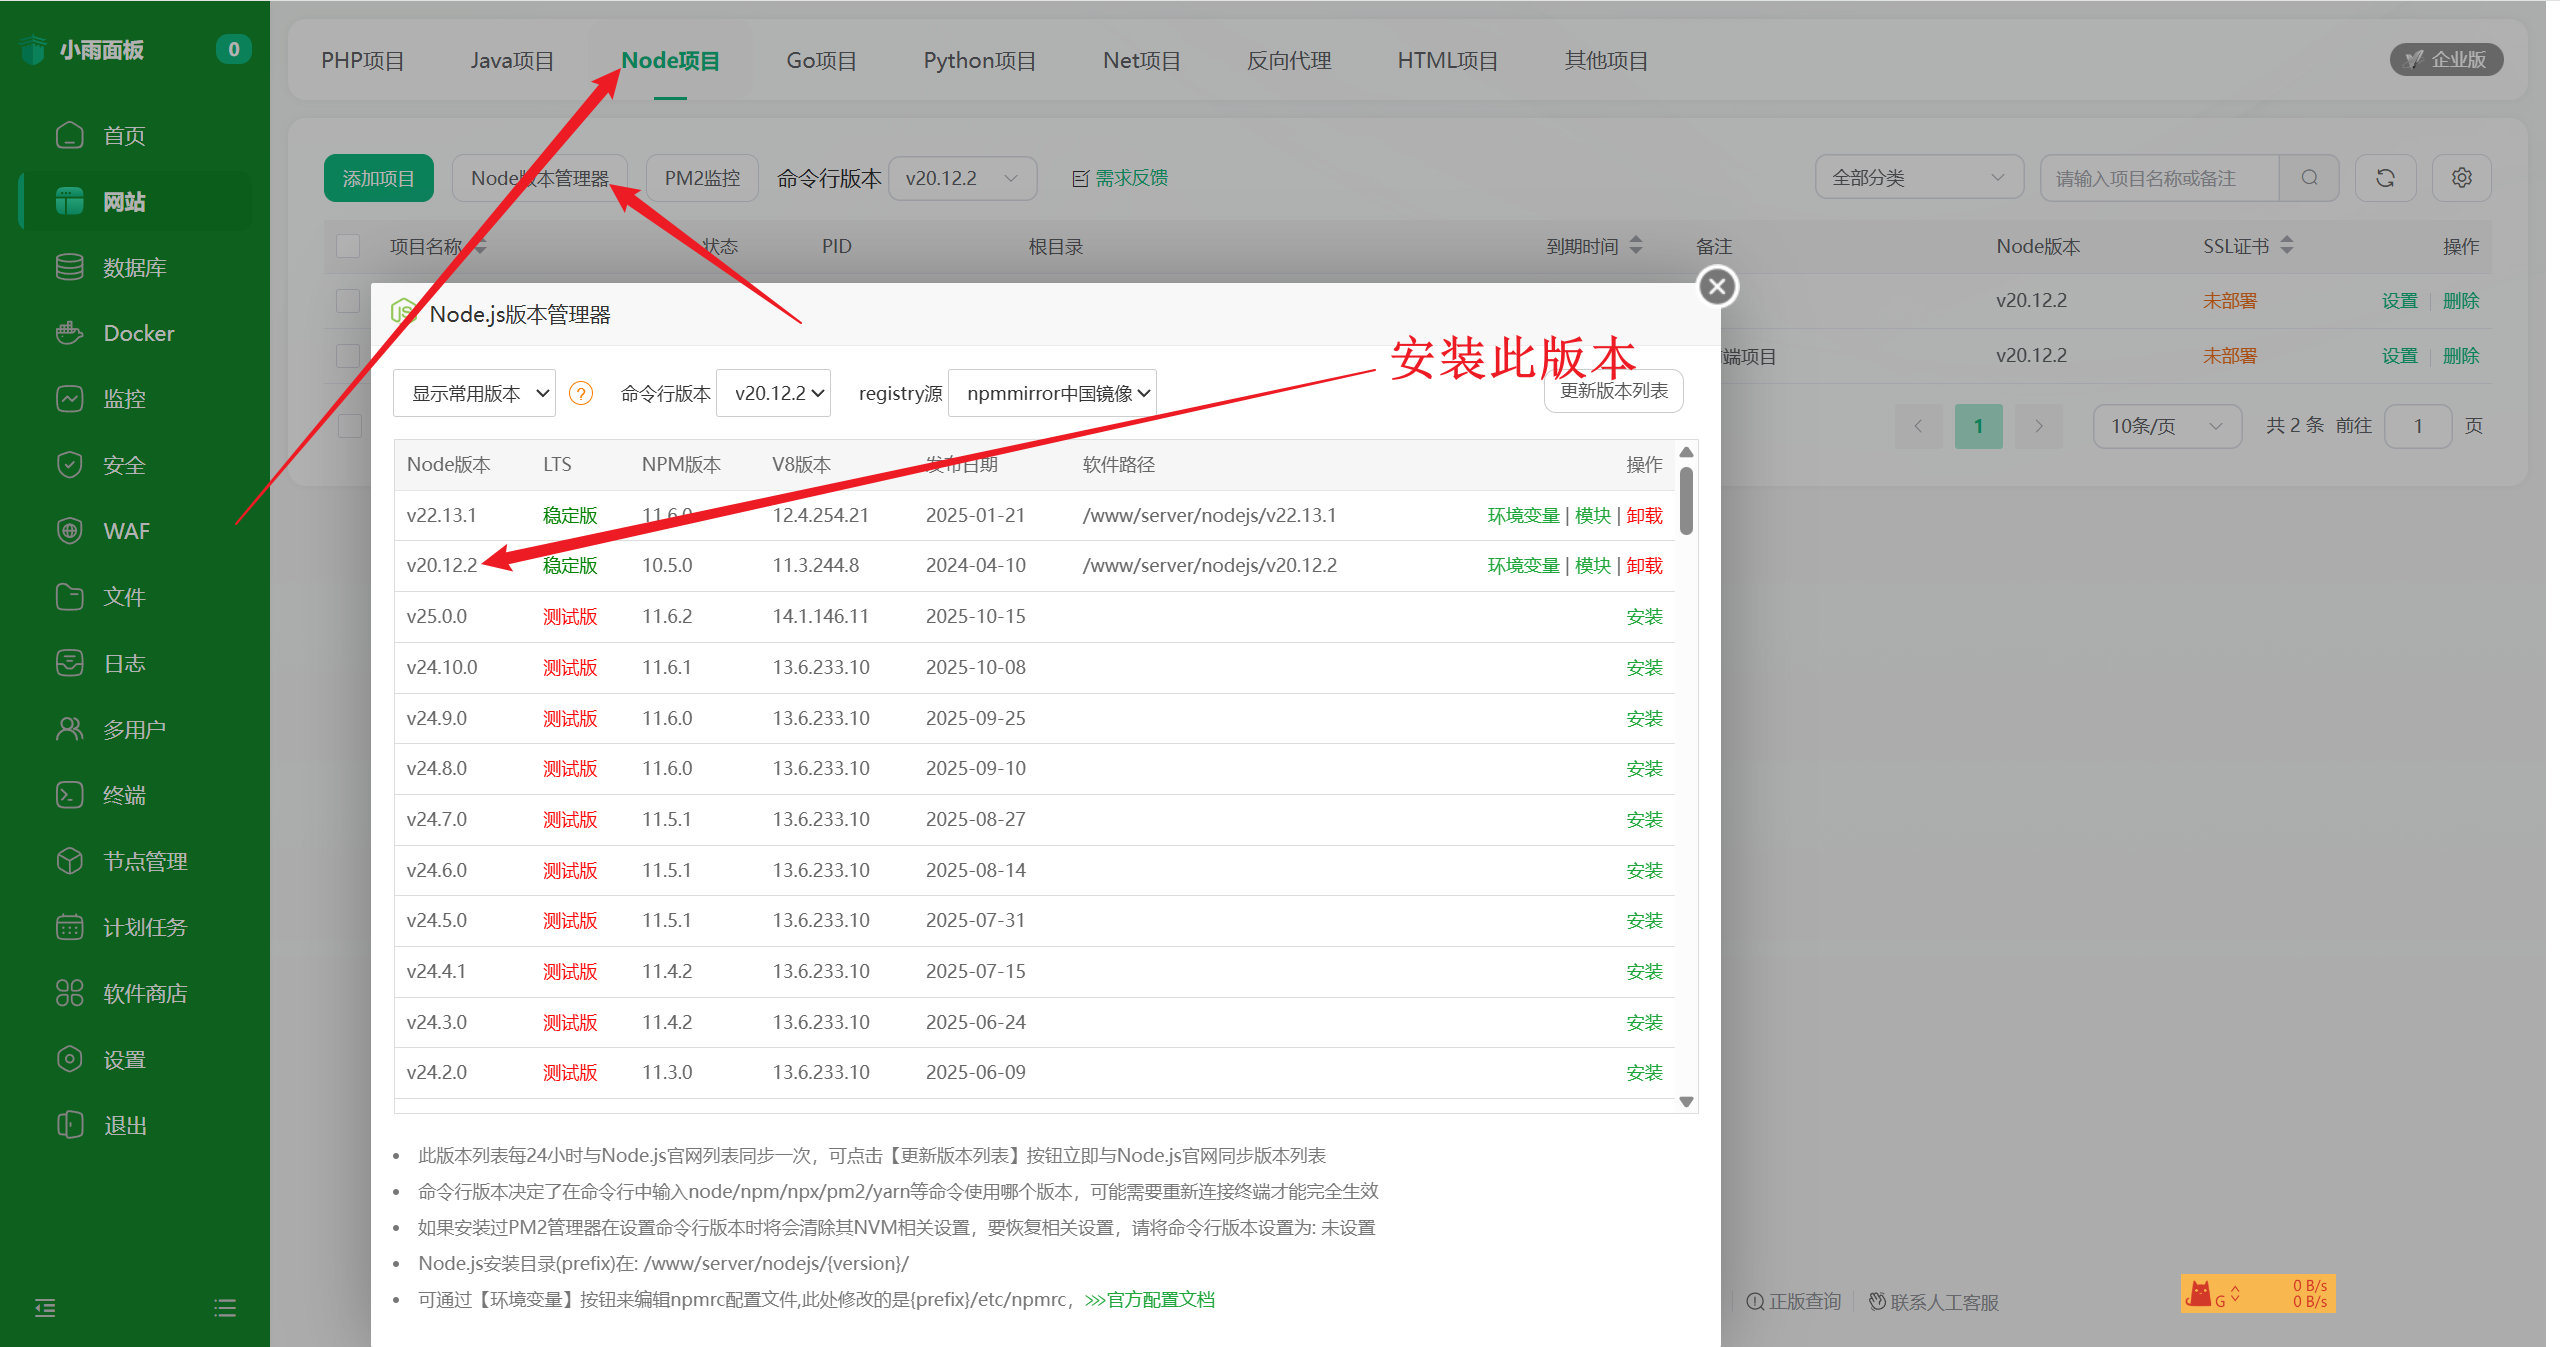Check the first project row checkbox
The height and width of the screenshot is (1347, 2560).
point(348,301)
